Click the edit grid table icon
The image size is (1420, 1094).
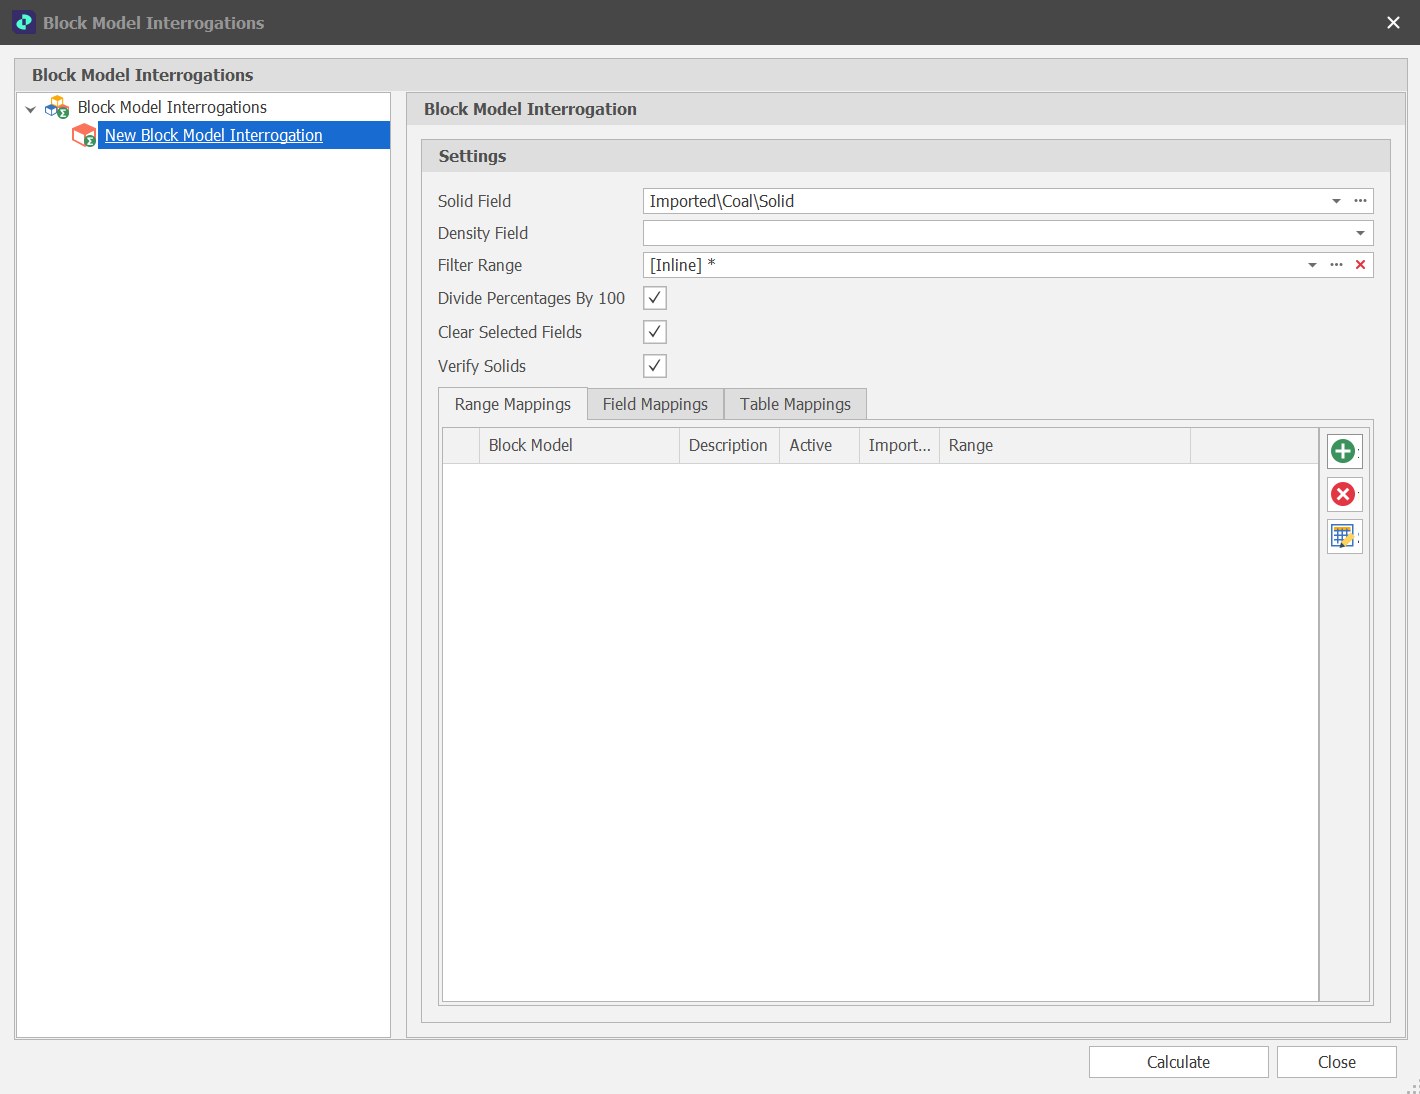[x=1343, y=537]
